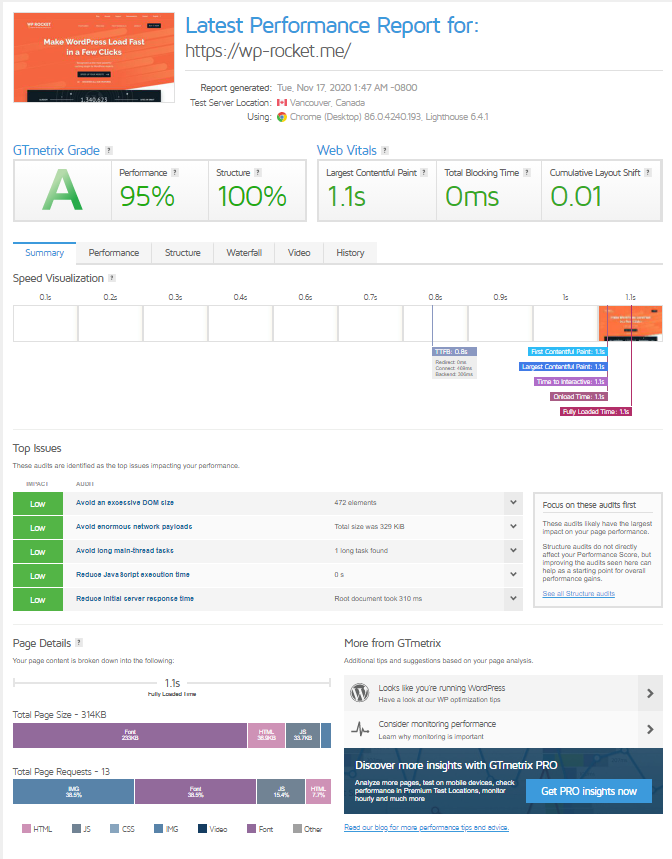
Task: Click the Low impact badge for DOM size
Action: 38,503
